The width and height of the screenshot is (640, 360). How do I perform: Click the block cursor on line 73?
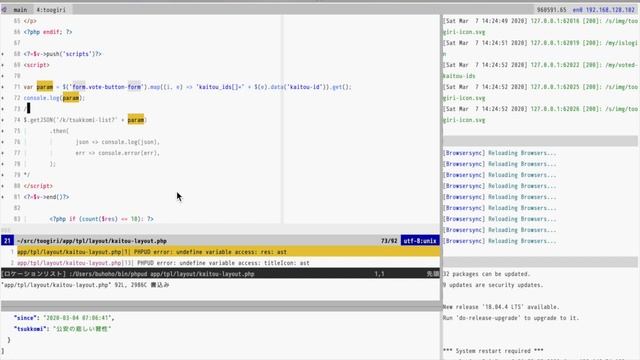(x=28, y=109)
